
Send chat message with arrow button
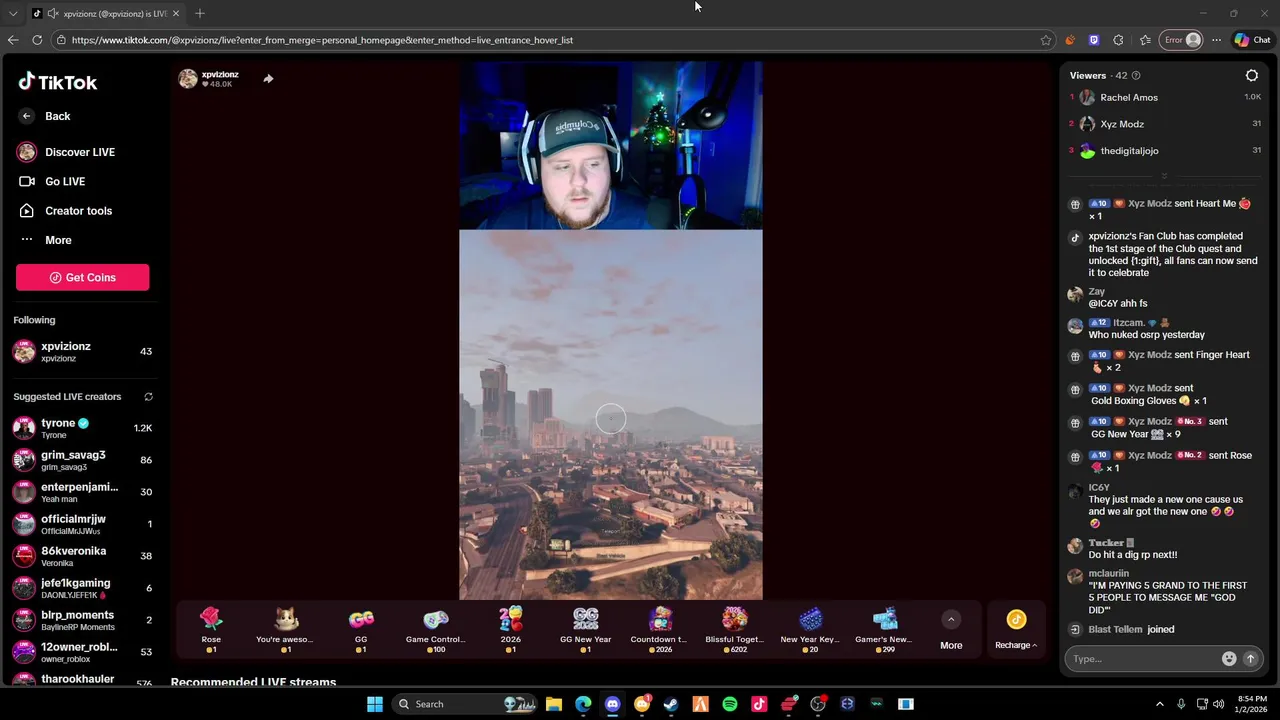point(1249,659)
